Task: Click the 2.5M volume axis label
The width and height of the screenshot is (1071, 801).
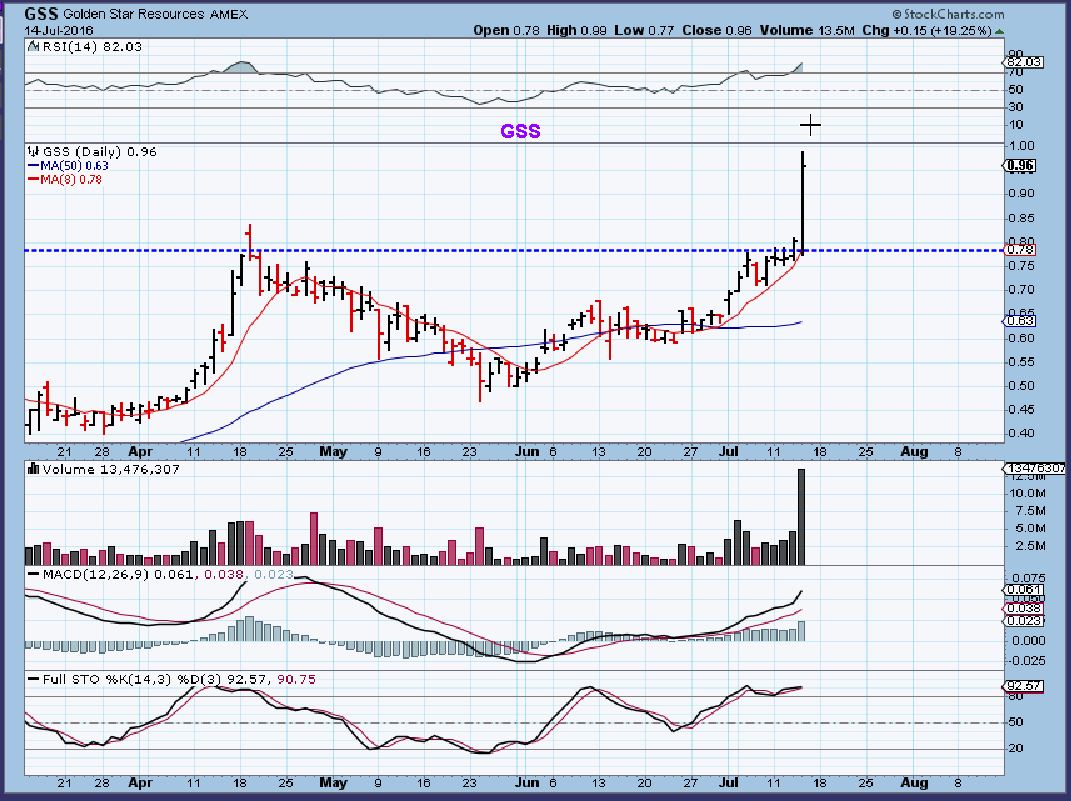Action: point(1029,546)
